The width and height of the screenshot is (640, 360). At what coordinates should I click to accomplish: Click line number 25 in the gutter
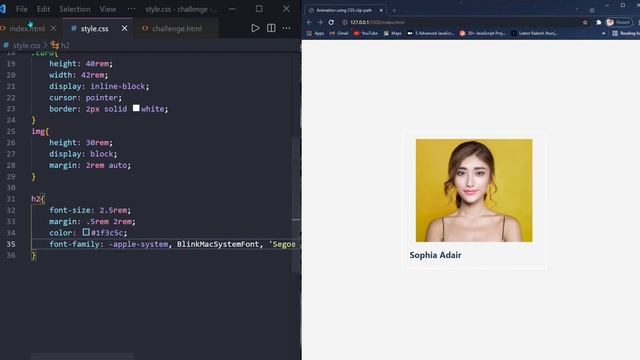point(11,131)
